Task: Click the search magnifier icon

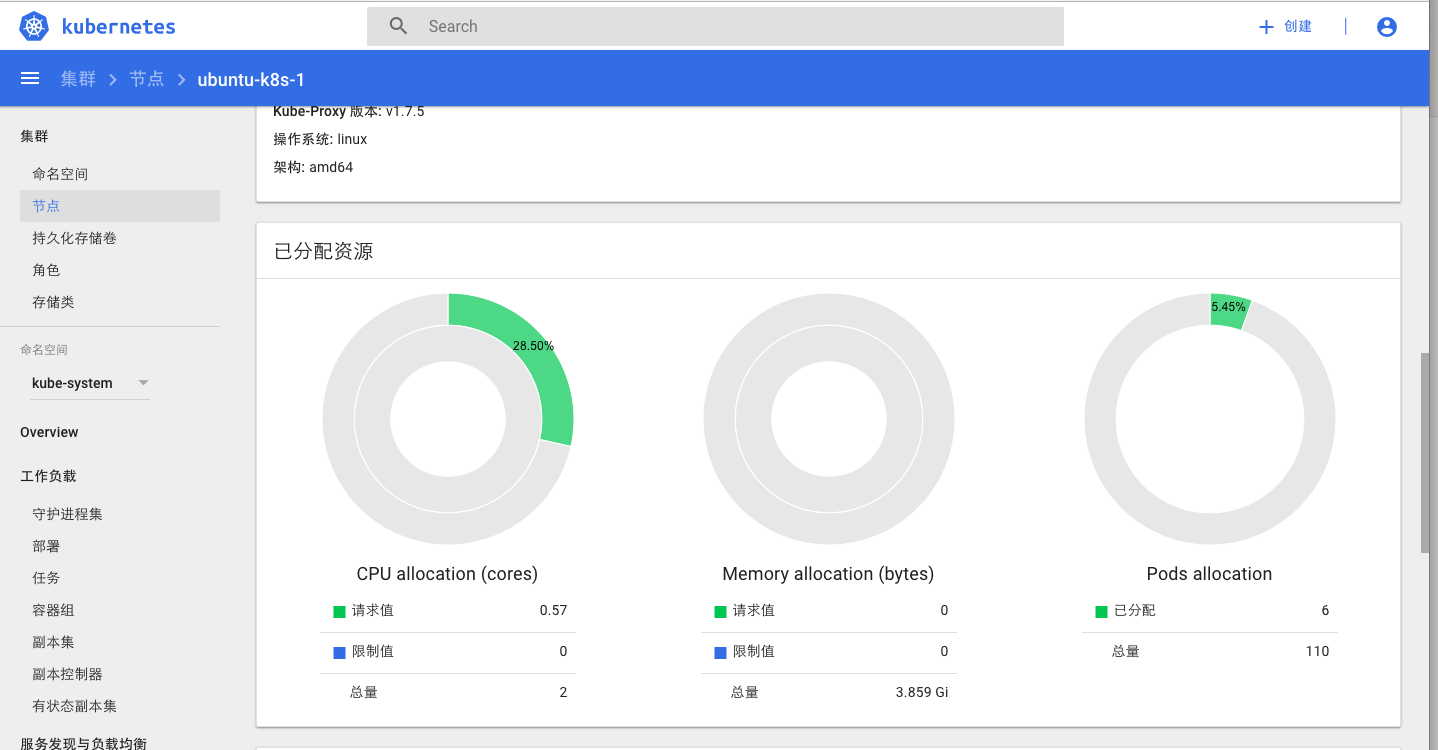Action: point(398,26)
